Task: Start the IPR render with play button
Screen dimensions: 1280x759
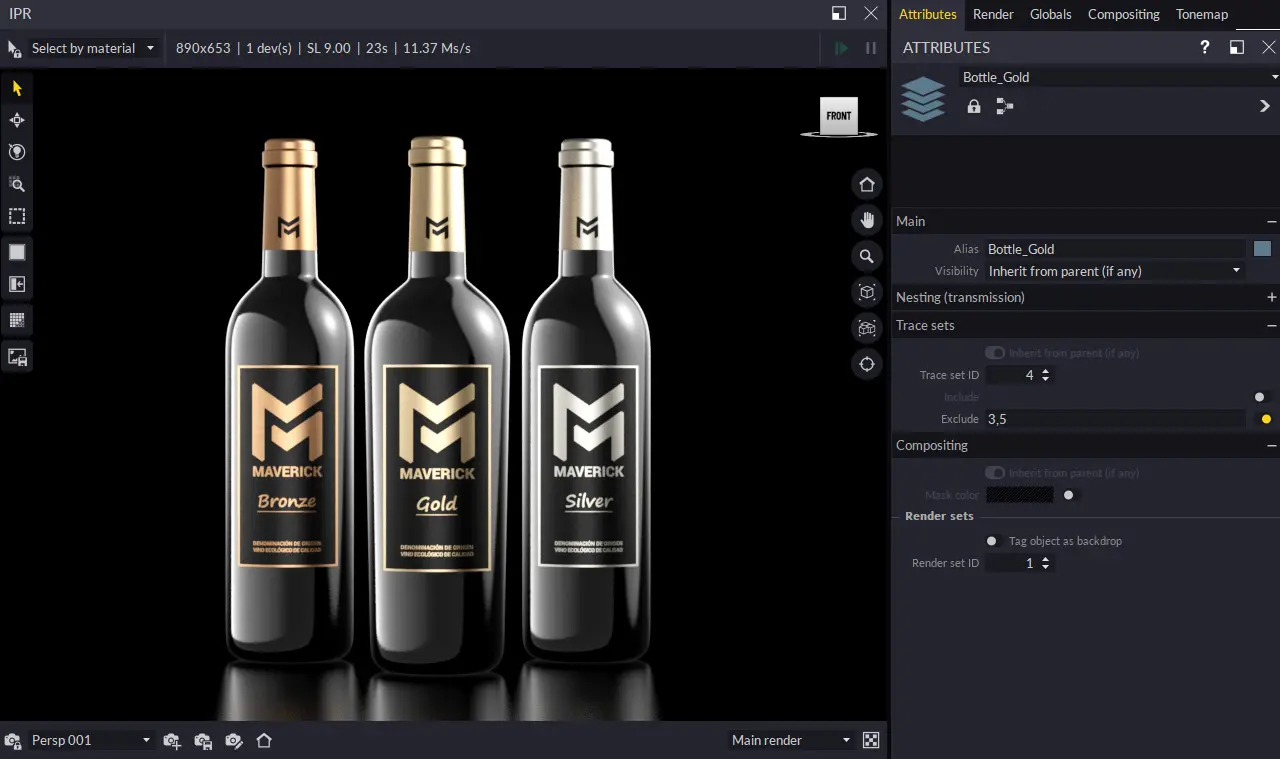Action: tap(841, 48)
